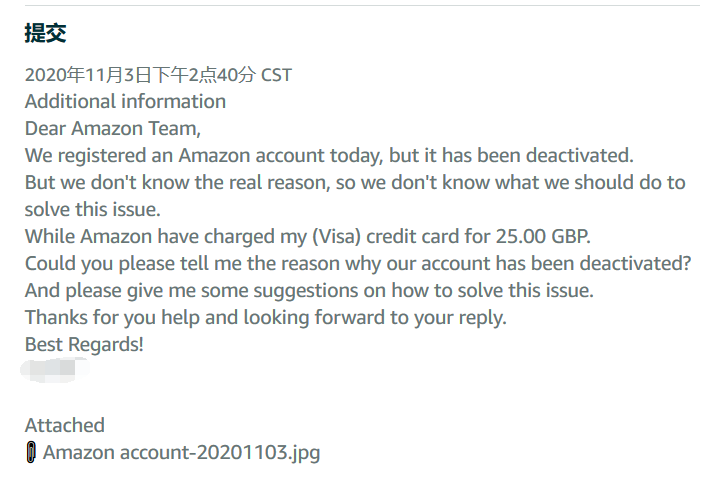Click the Dear Amazon Team greeting
Viewport: 708px width, 482px height.
click(113, 129)
